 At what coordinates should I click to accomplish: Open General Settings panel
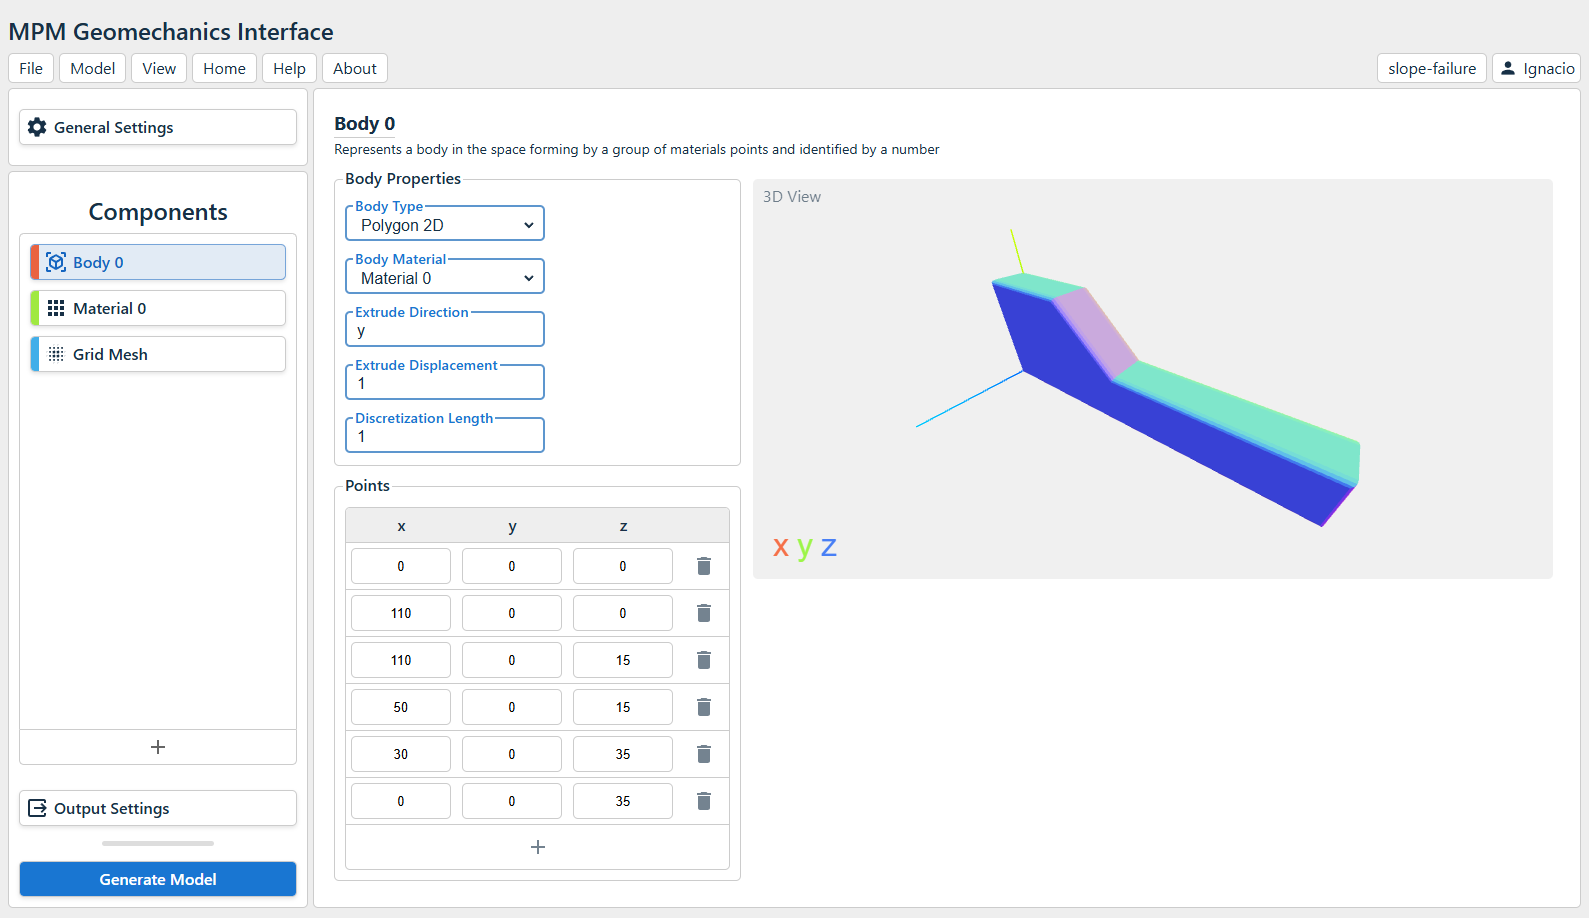pos(158,127)
